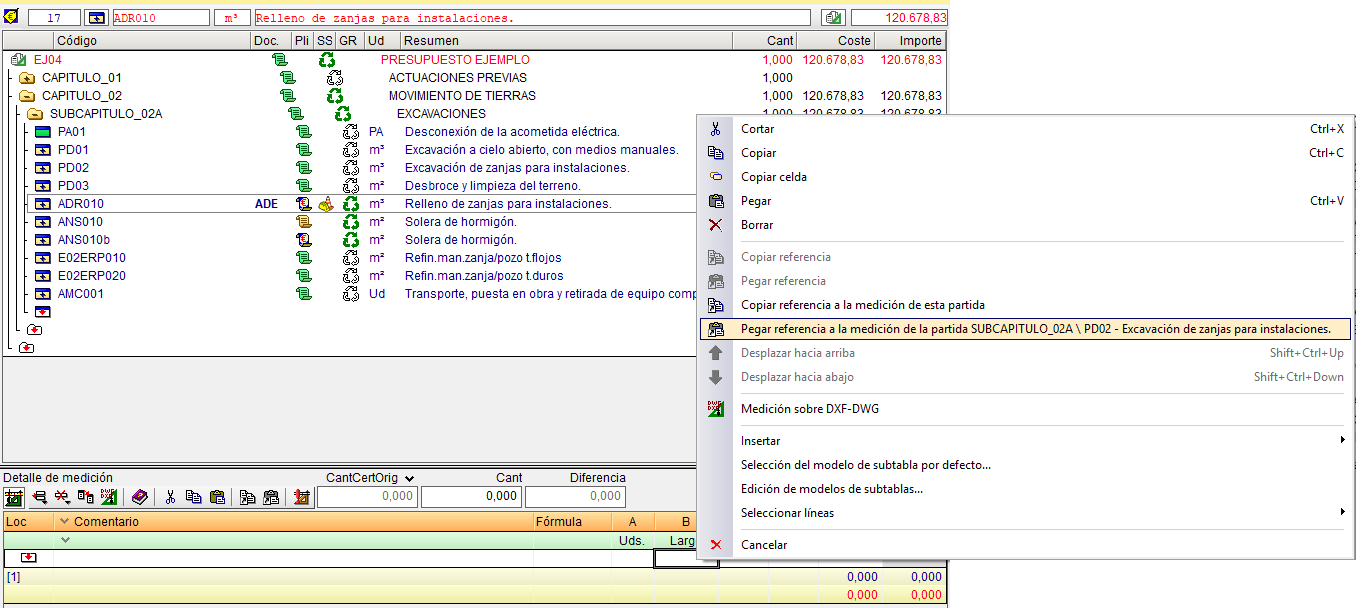Viewport: 1356px width, 608px height.
Task: Click the scissors cut icon in measurement toolbar
Action: (x=170, y=497)
